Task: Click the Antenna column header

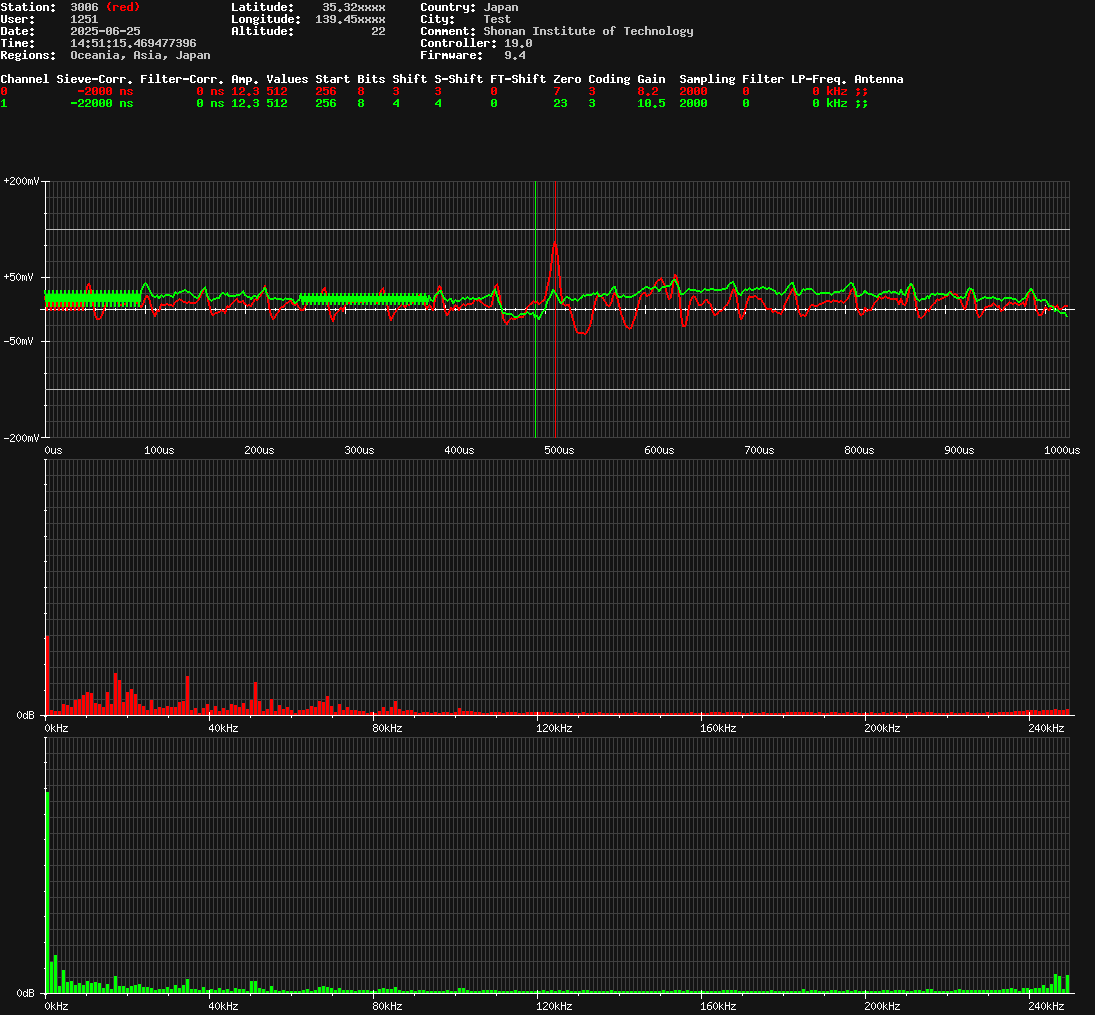Action: click(x=879, y=79)
